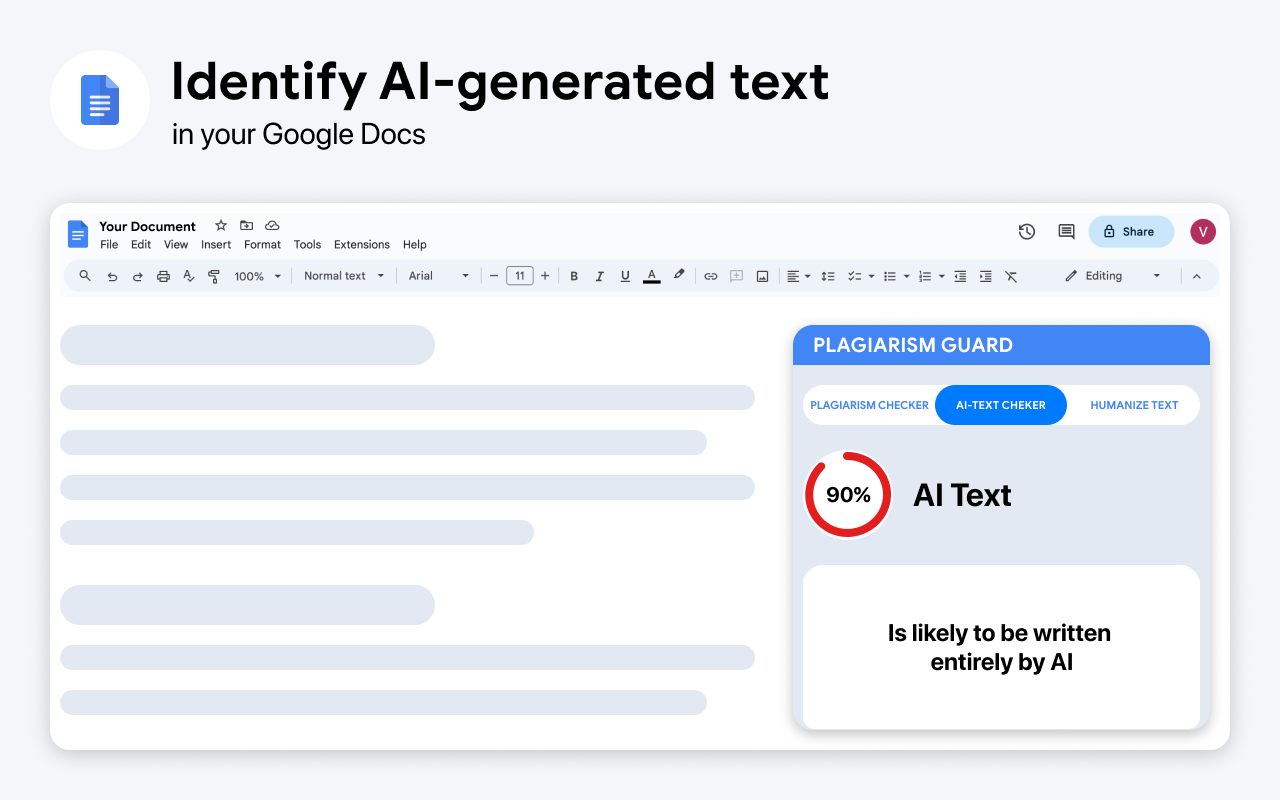Collapse the toolbar with the chevron
This screenshot has width=1280, height=800.
[x=1196, y=276]
